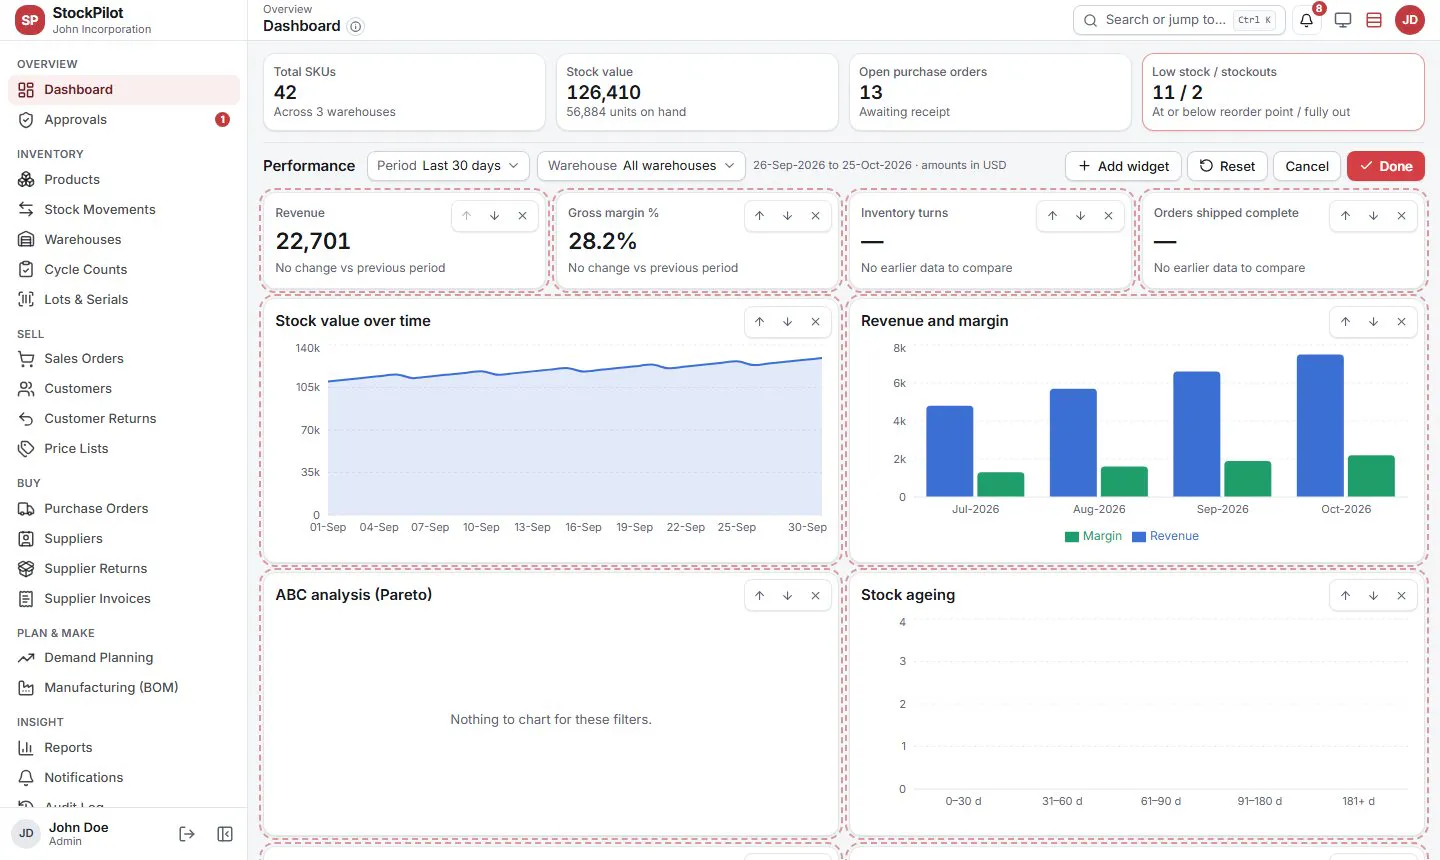1440x860 pixels.
Task: Open the Open purchase orders card
Action: (x=990, y=92)
